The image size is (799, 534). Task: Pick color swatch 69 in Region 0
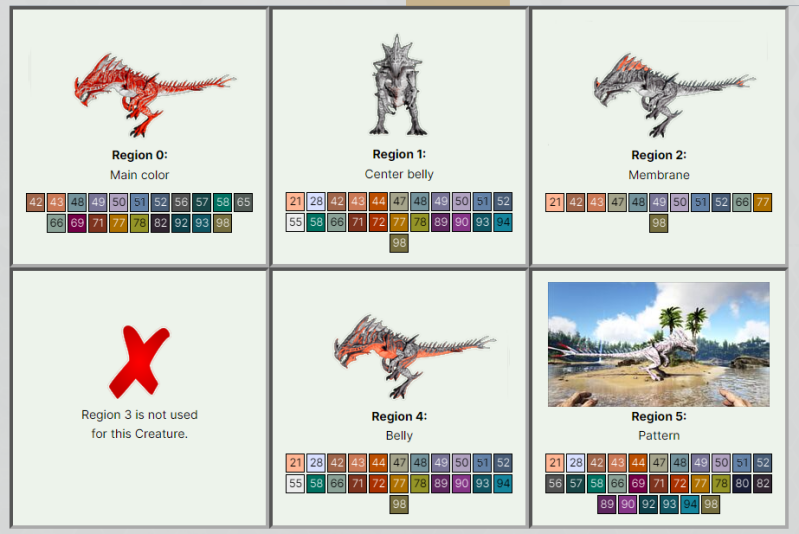77,223
